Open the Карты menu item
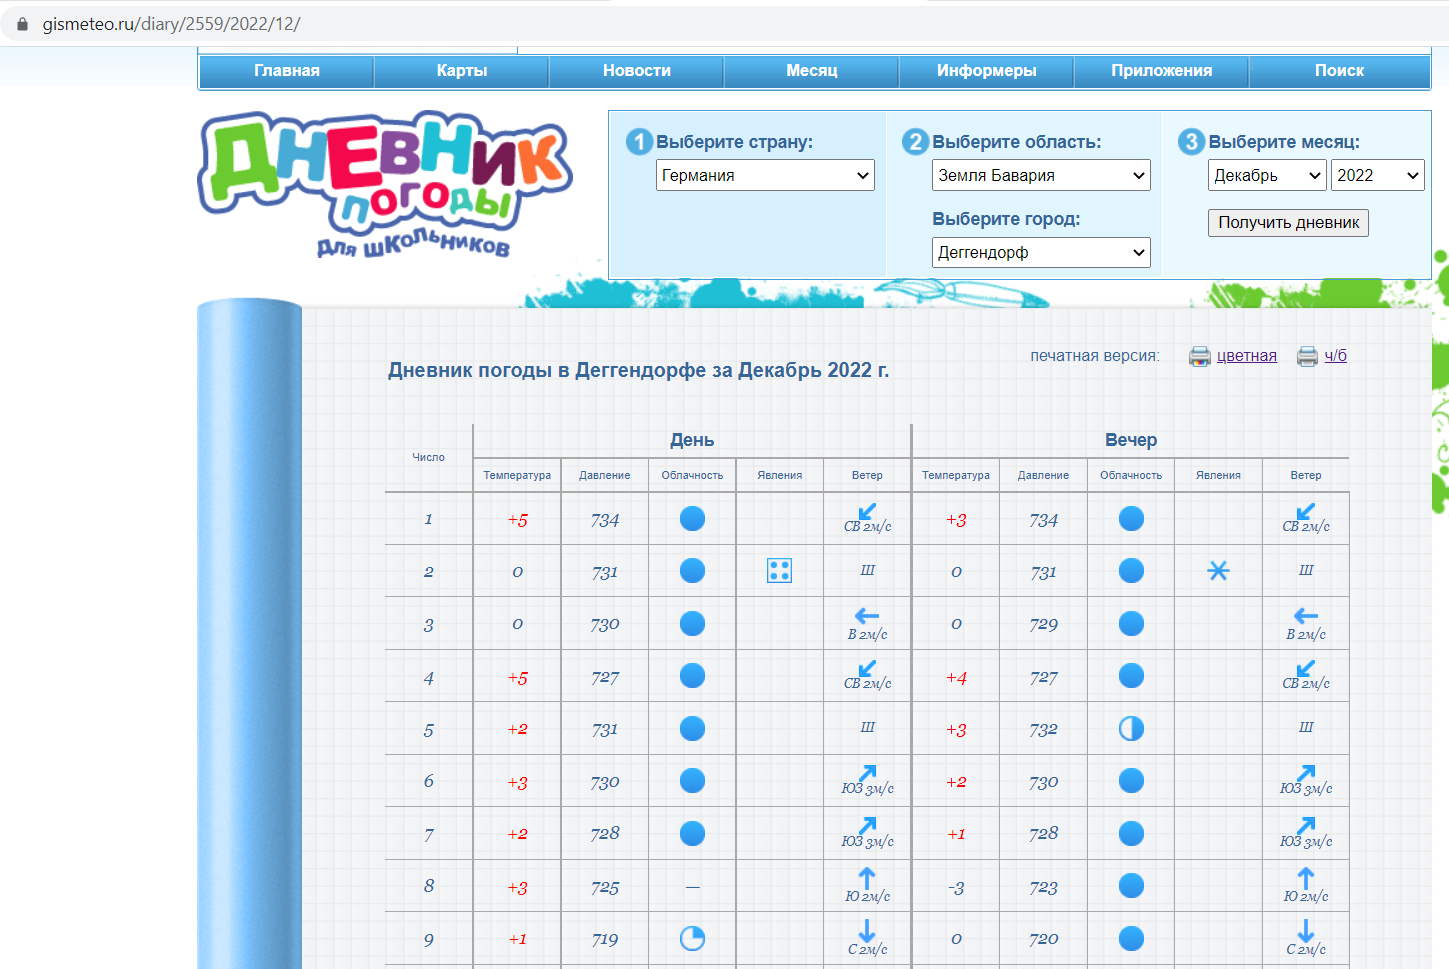The width and height of the screenshot is (1449, 969). (x=462, y=71)
